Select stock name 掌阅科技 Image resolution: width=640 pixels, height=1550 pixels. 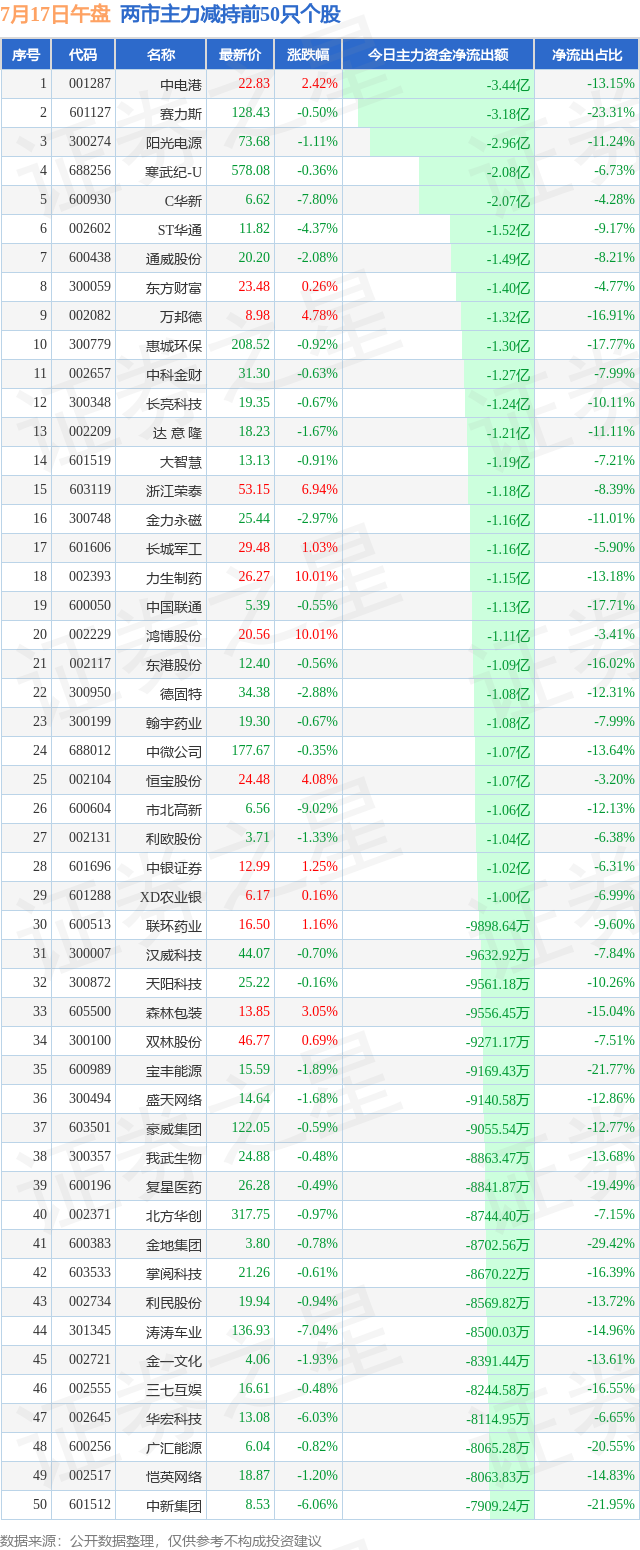click(x=174, y=1273)
